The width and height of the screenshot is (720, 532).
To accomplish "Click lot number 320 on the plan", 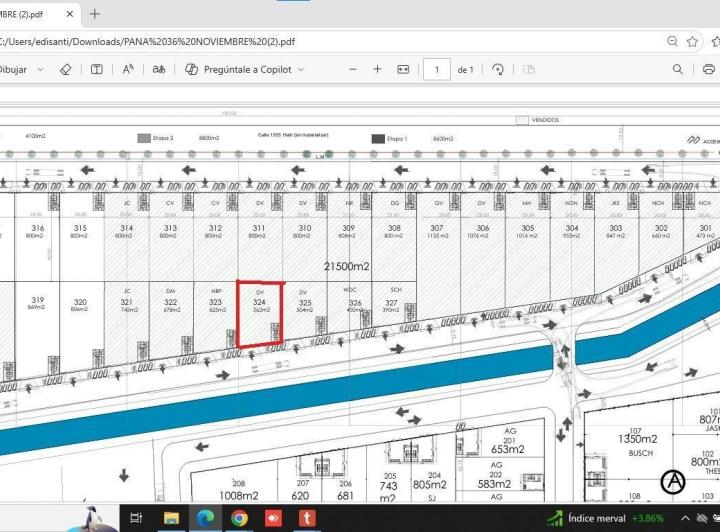I will (80, 302).
